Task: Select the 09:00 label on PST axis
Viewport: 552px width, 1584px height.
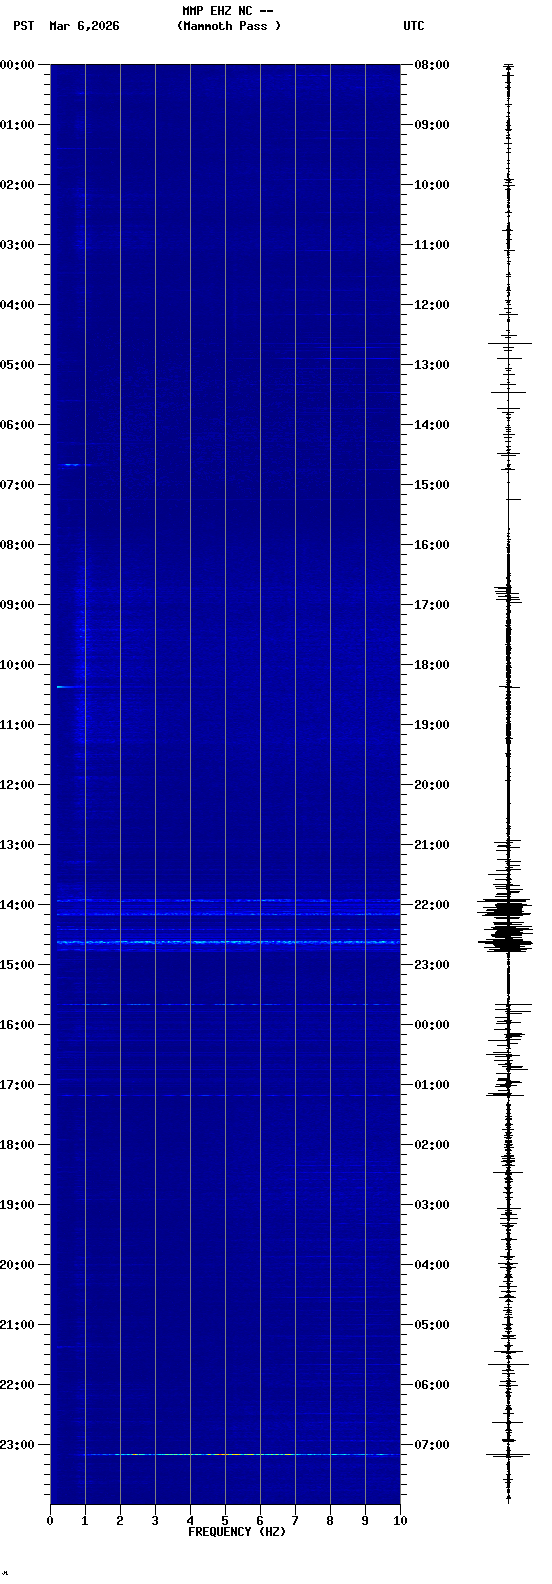Action: click(x=17, y=605)
